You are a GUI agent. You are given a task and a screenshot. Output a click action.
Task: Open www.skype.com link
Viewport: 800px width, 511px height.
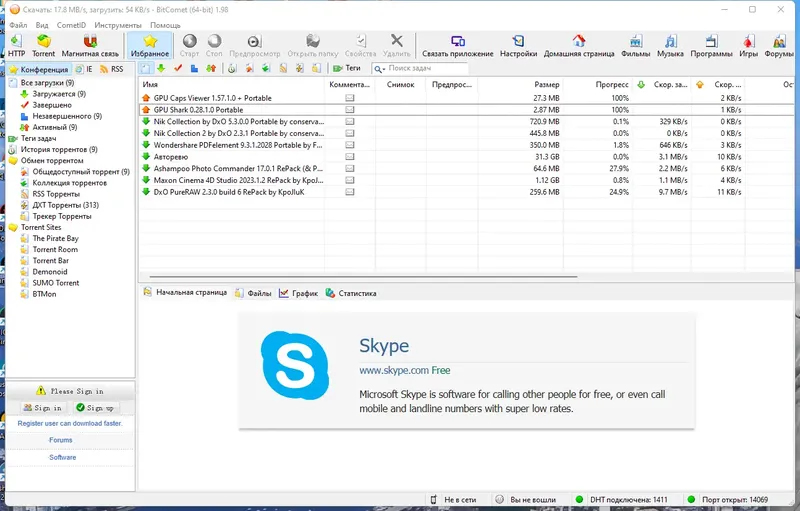pos(394,371)
